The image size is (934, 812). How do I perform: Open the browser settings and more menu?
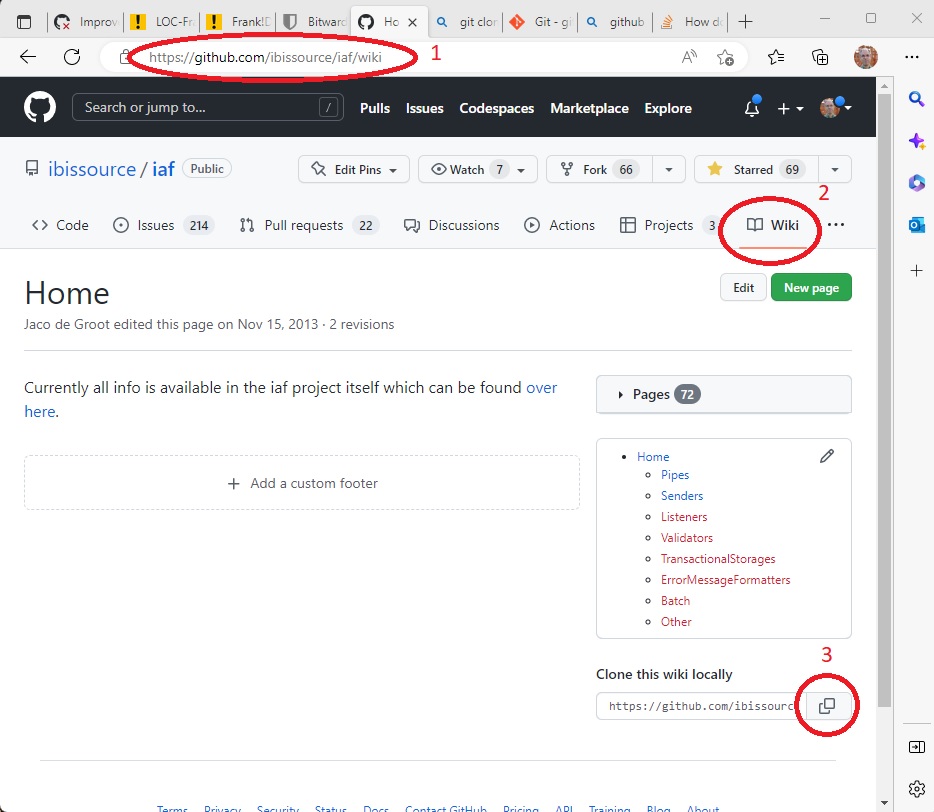[x=911, y=57]
